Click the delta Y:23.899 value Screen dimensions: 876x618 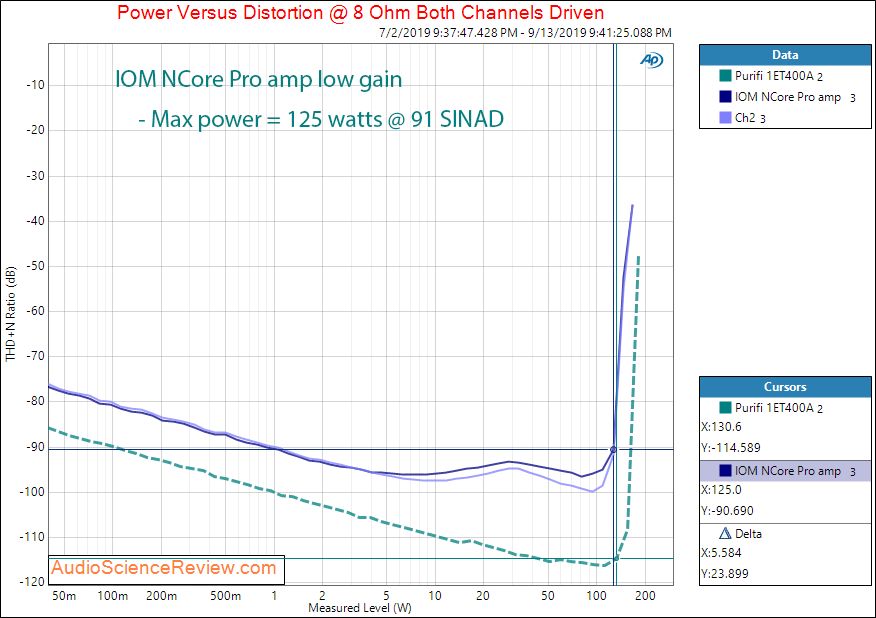tap(725, 574)
